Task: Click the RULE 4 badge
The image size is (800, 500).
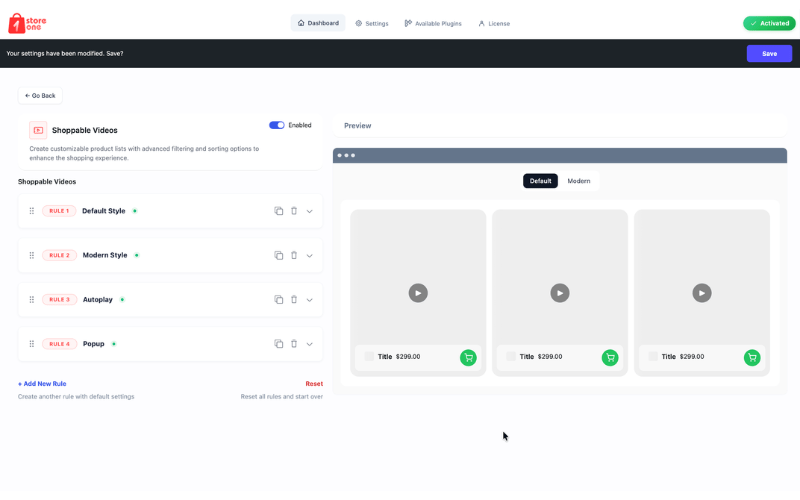Action: click(x=59, y=344)
